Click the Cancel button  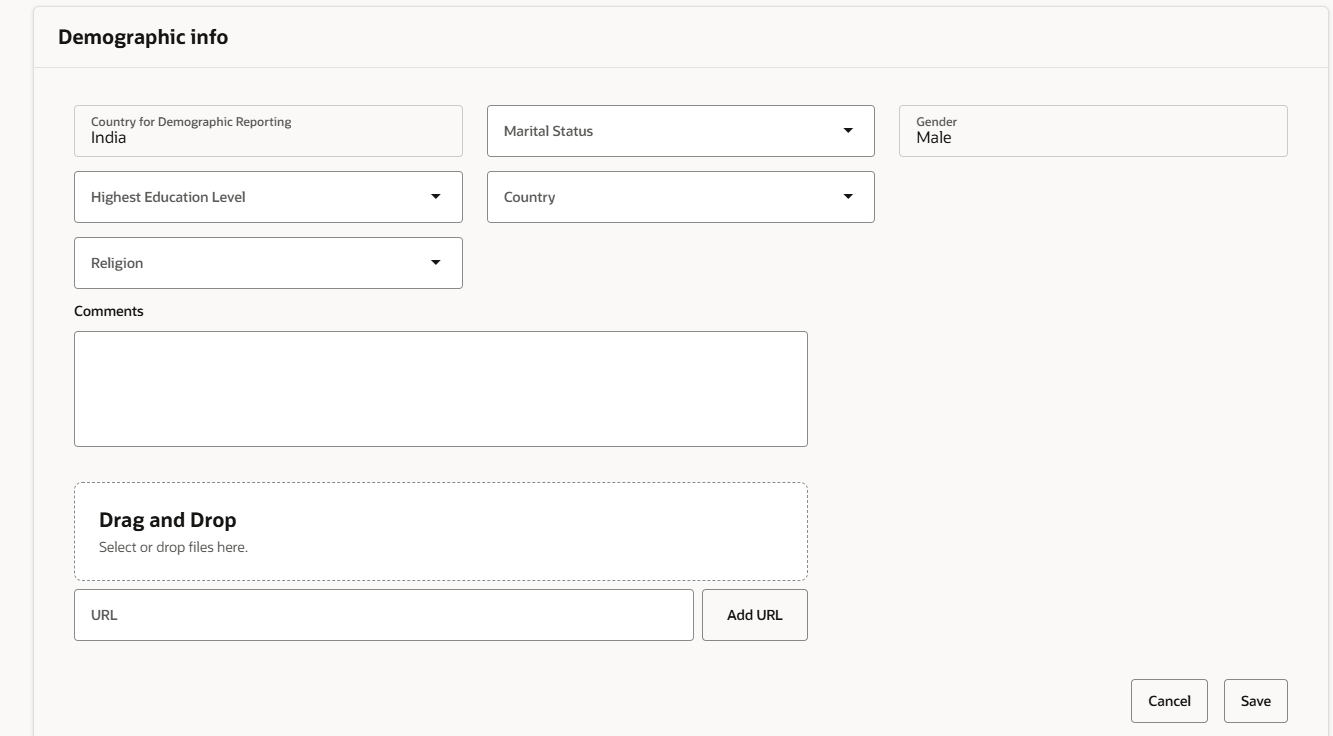1169,700
